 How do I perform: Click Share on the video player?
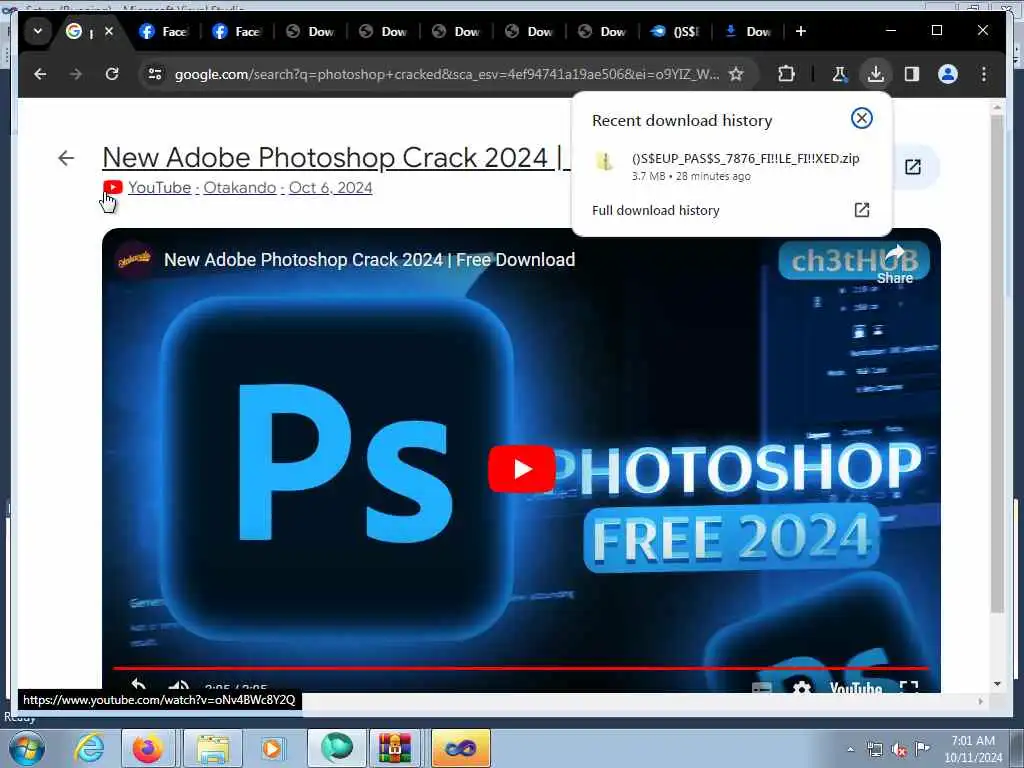tap(895, 264)
